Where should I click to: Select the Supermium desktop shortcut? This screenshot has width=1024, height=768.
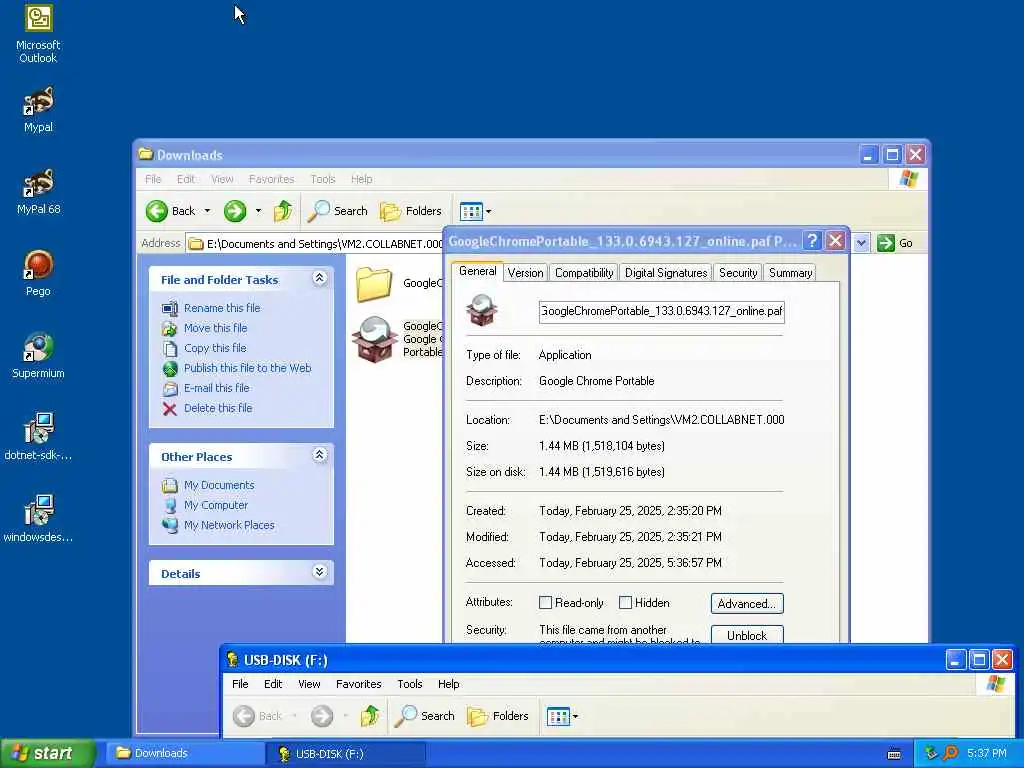tap(38, 355)
